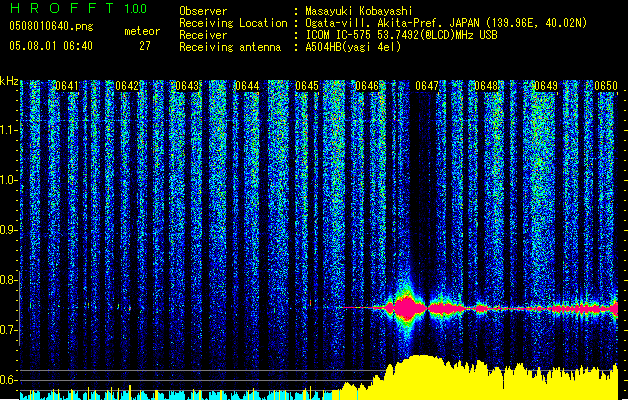The height and width of the screenshot is (400, 629).
Task: Click the 0644 time marker
Action: (x=247, y=86)
